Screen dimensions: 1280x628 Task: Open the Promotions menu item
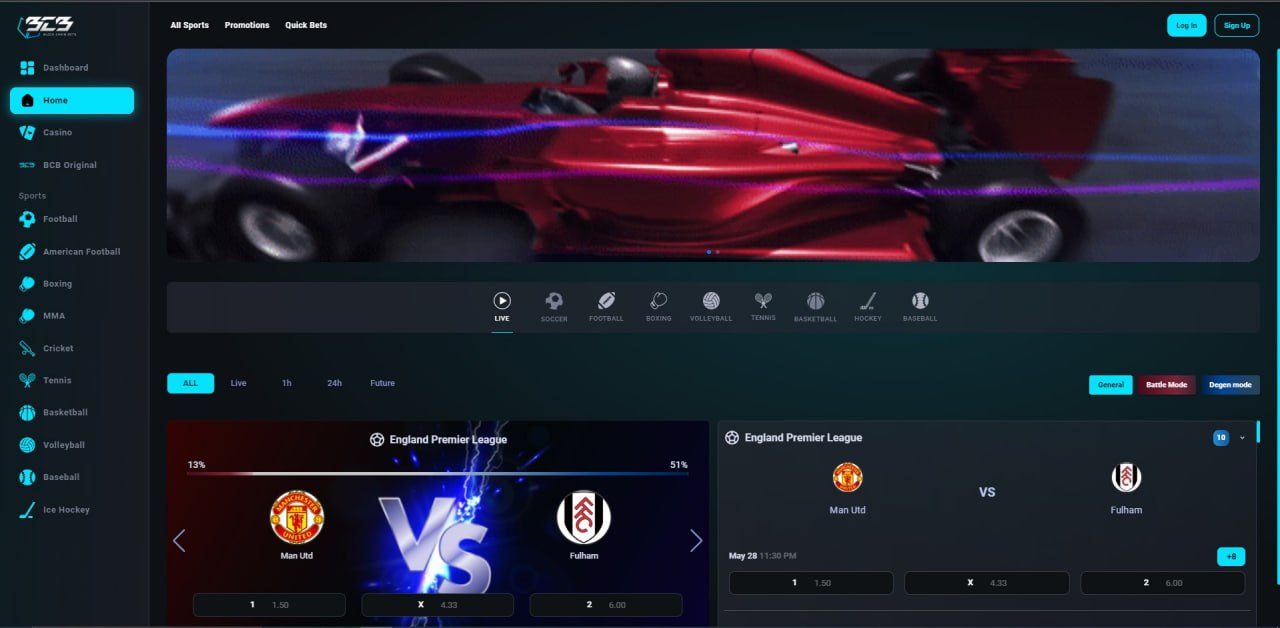[x=247, y=25]
